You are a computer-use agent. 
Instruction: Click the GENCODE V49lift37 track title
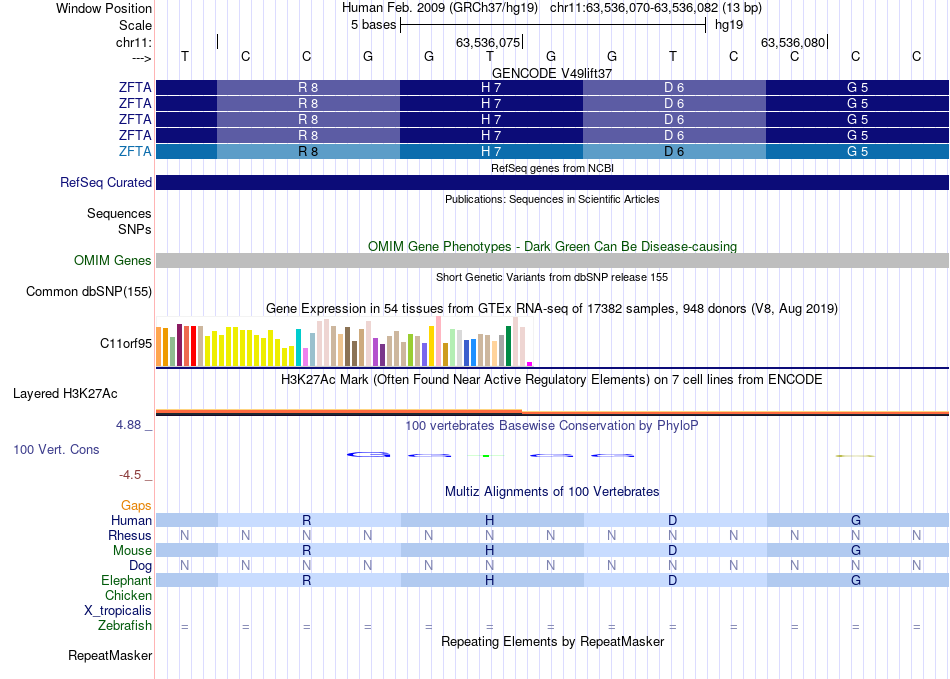click(552, 73)
